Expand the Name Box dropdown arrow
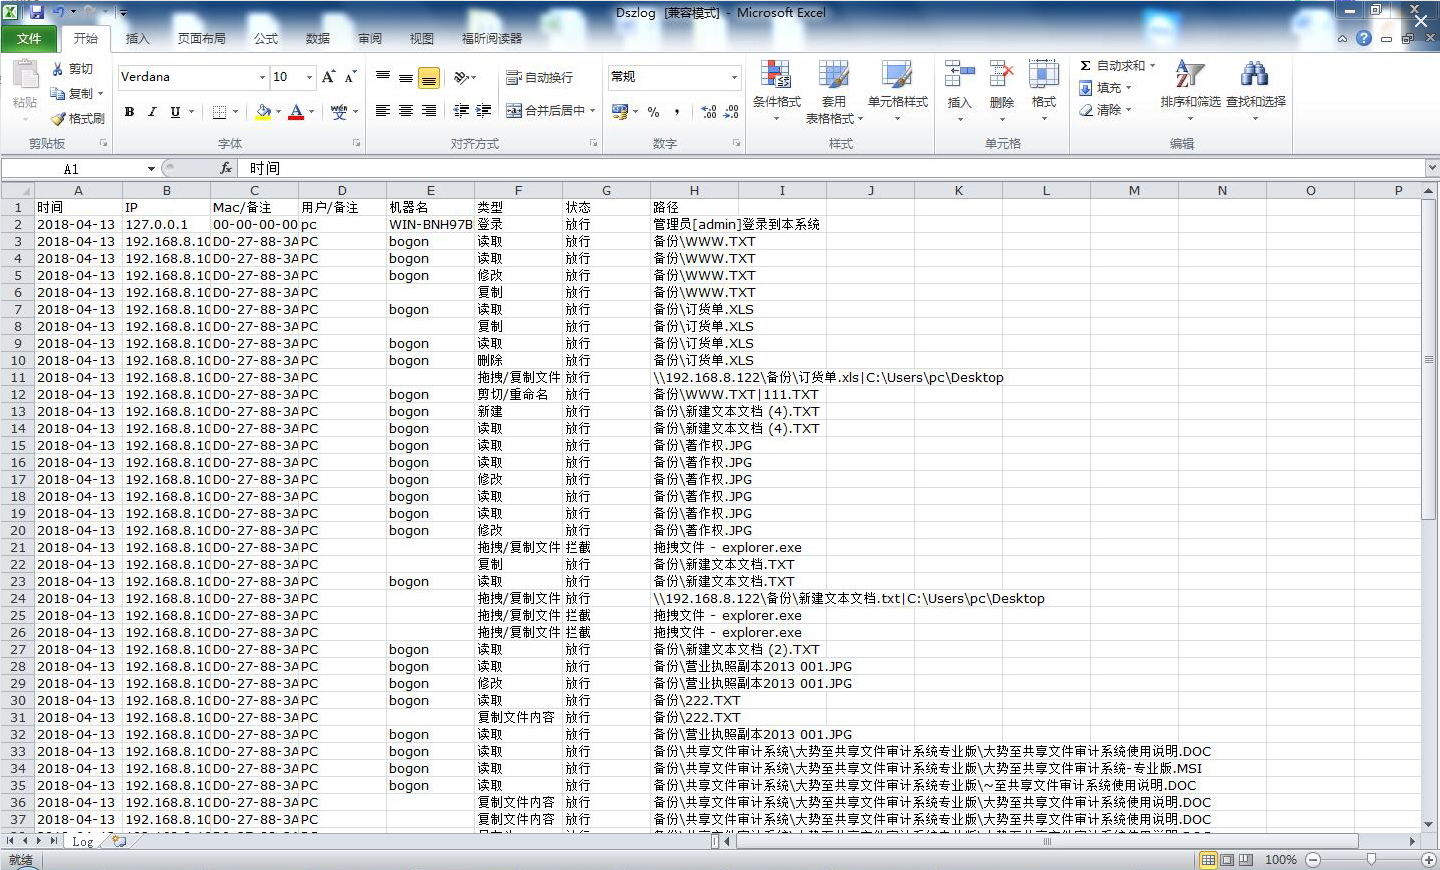 pyautogui.click(x=151, y=169)
